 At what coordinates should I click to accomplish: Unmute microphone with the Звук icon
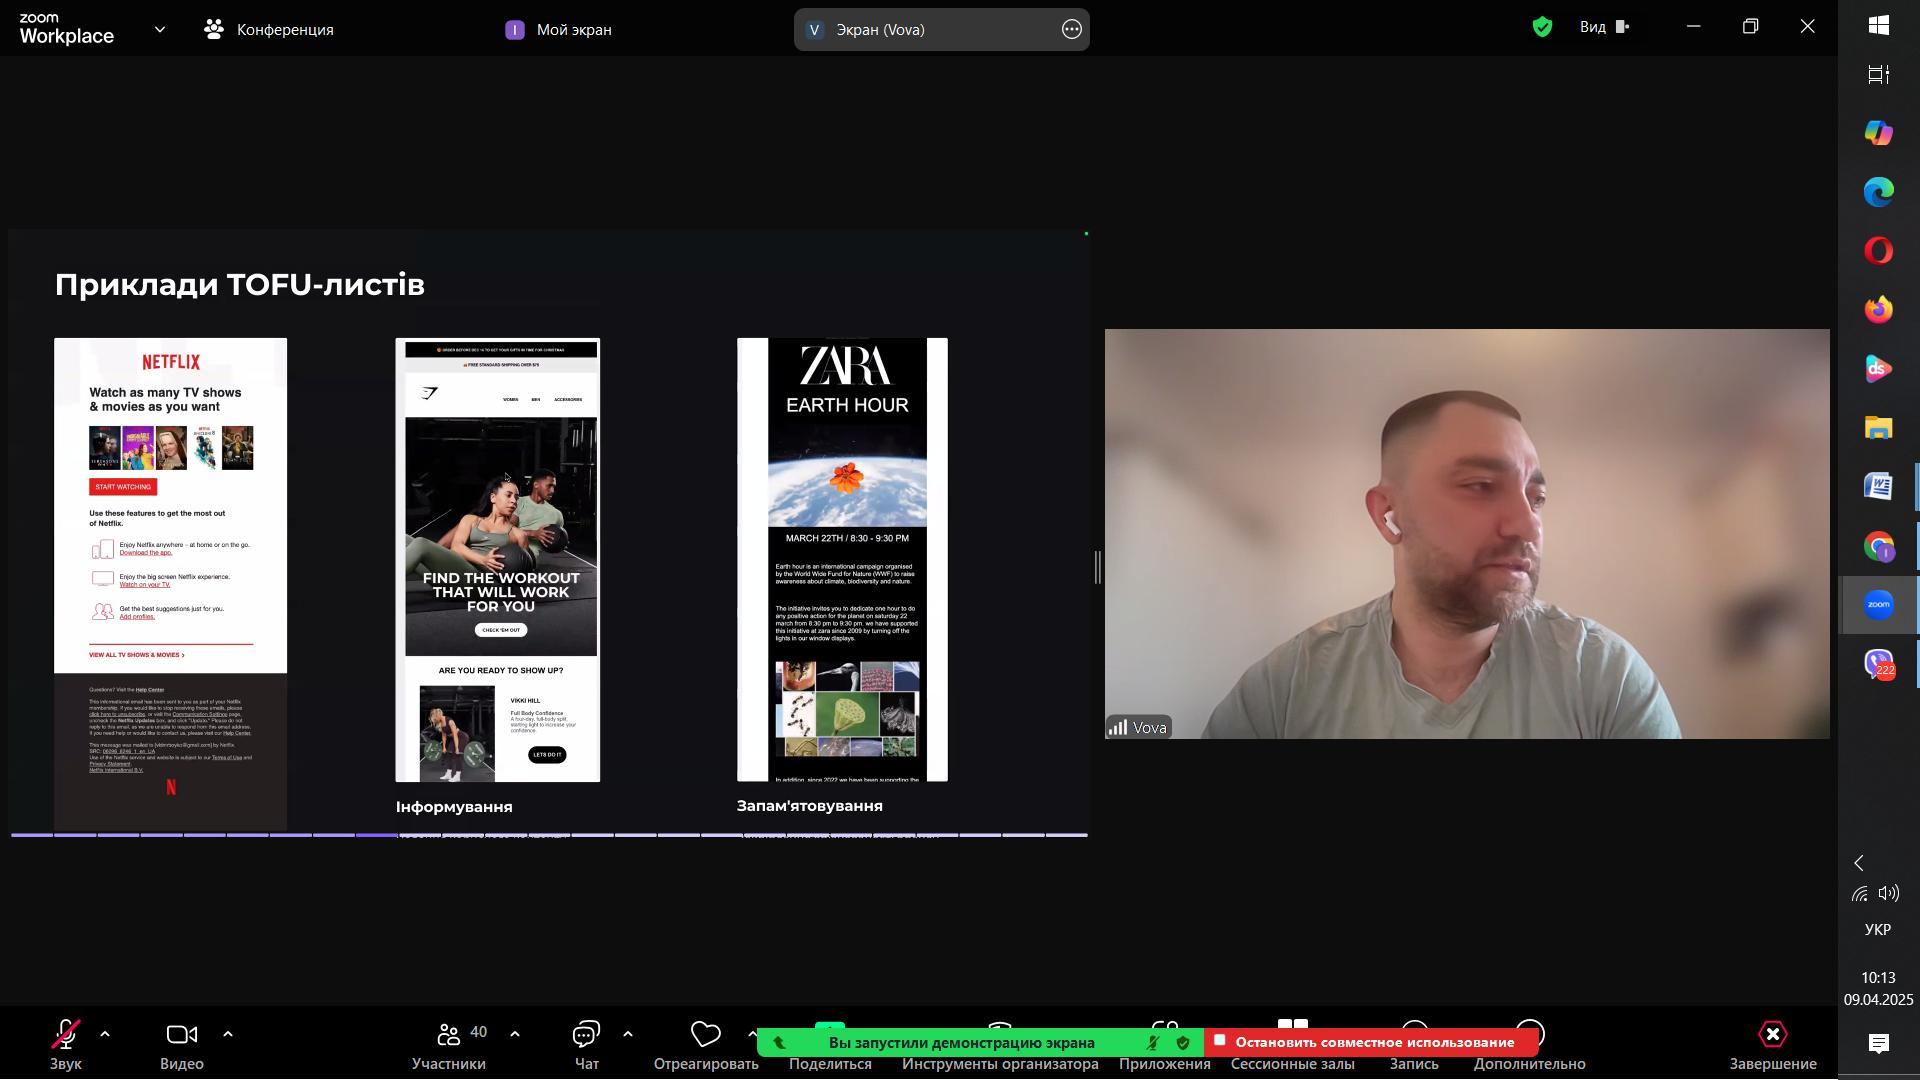coord(66,1034)
